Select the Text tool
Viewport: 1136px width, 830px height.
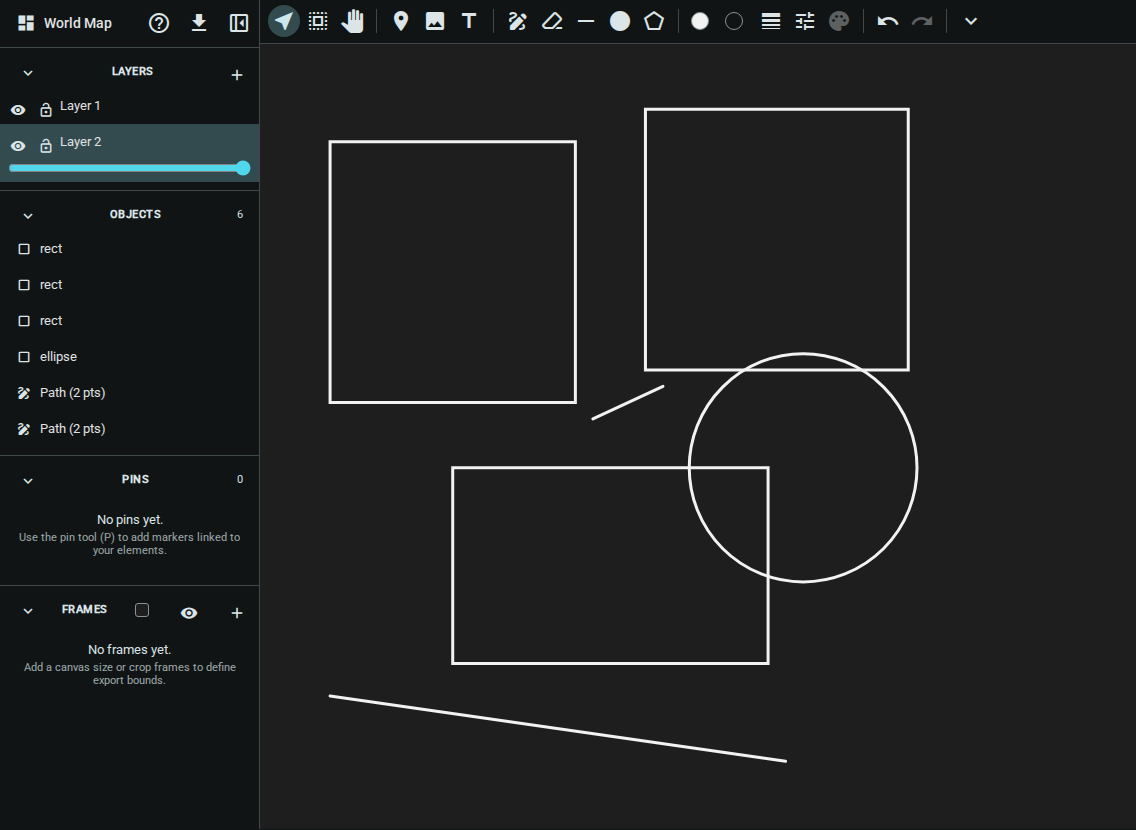(x=469, y=21)
